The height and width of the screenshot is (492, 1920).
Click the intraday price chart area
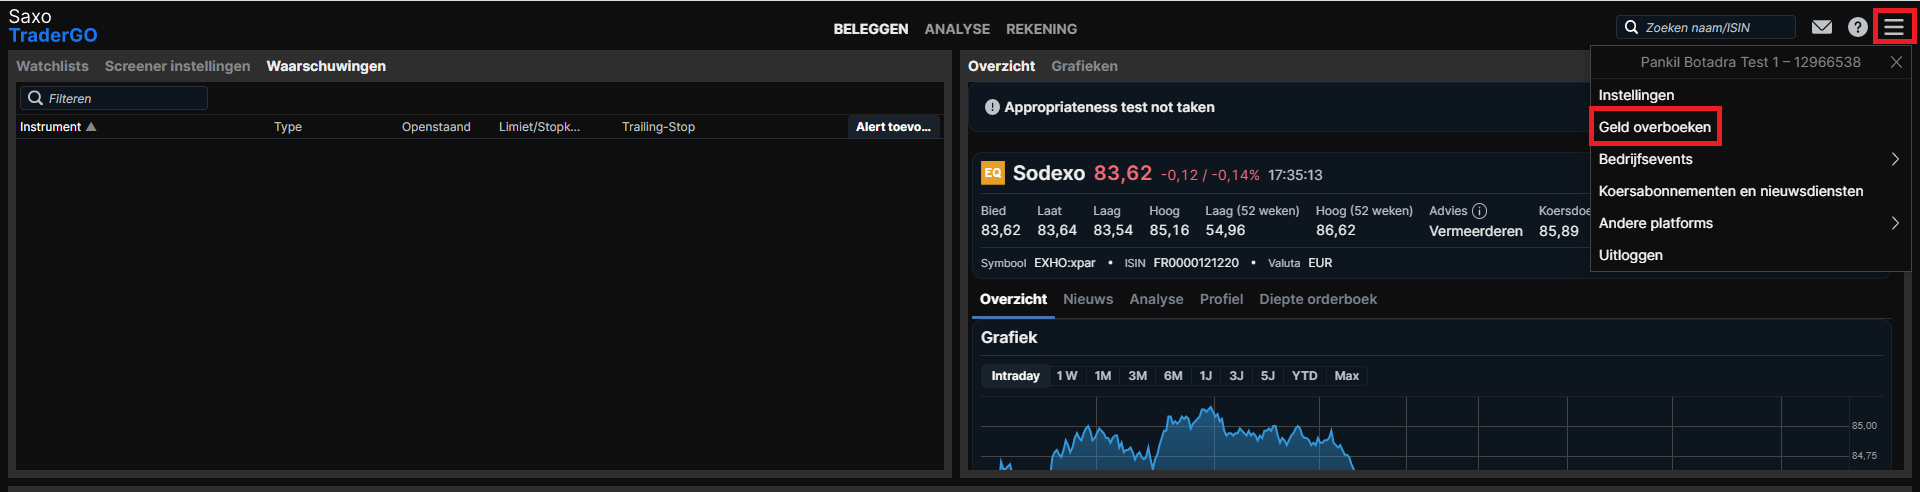[1415, 433]
